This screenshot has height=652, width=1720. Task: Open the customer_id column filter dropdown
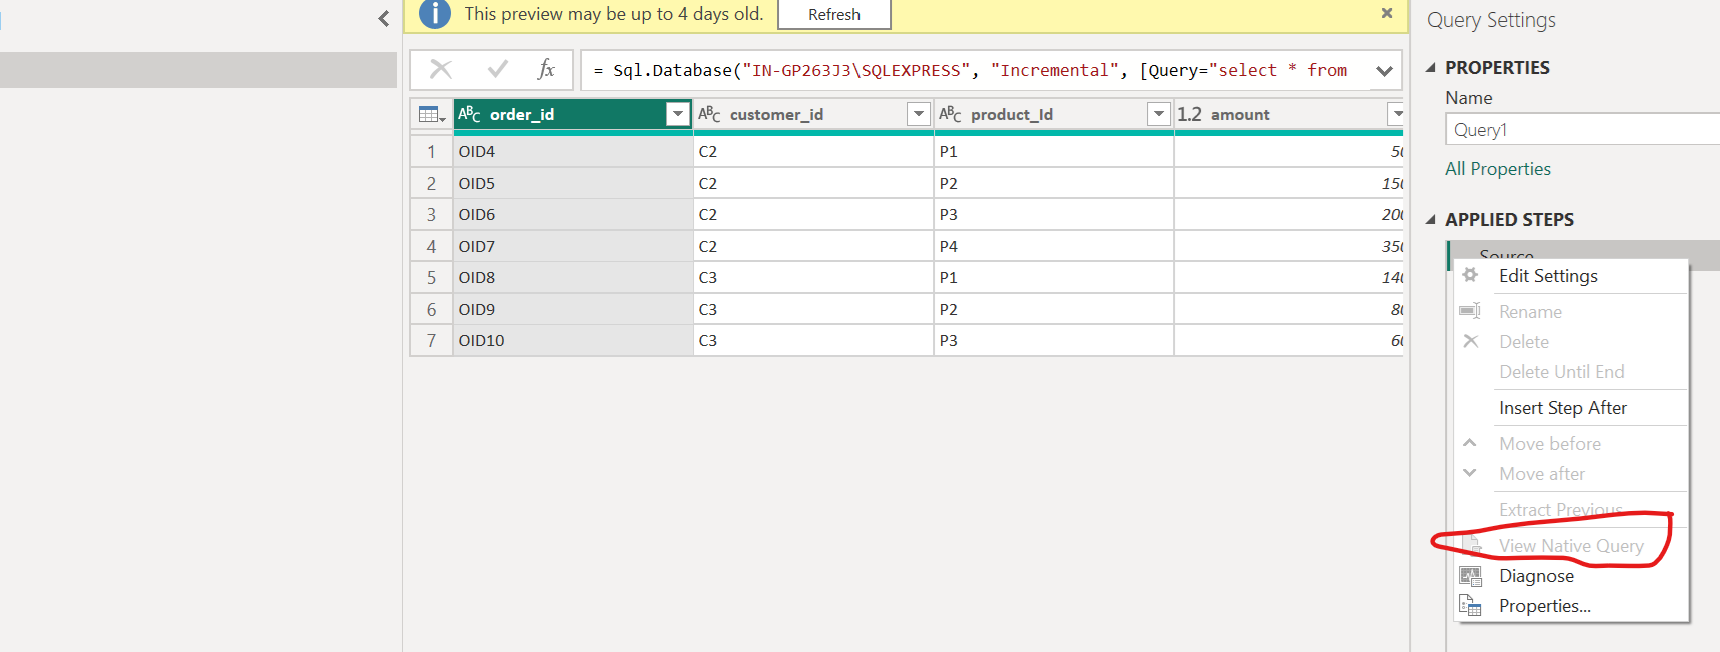919,114
